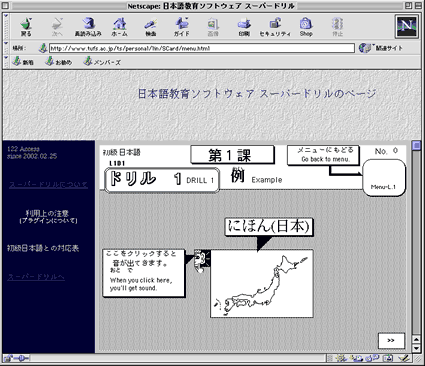Open the Members (メンバーズ) bookmark

pyautogui.click(x=102, y=62)
